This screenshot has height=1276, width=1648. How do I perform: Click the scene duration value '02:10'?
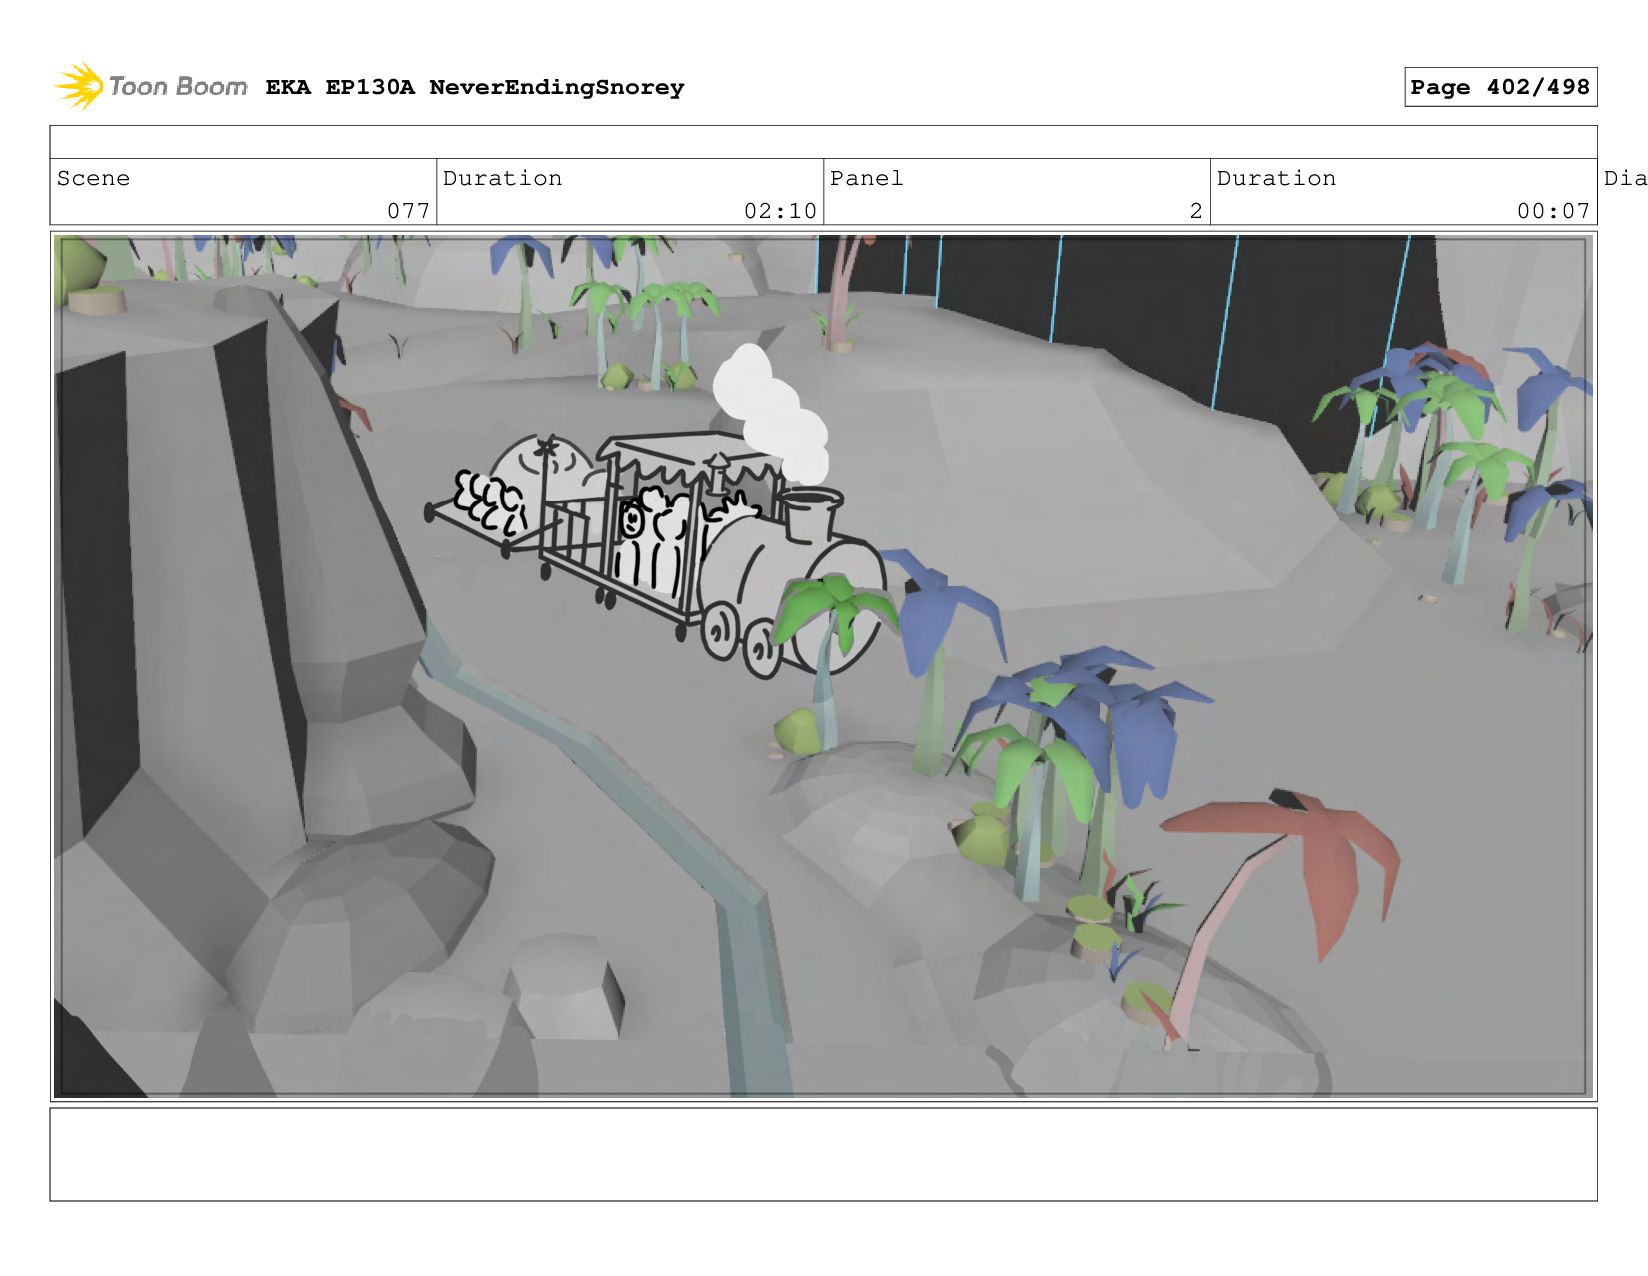point(780,210)
